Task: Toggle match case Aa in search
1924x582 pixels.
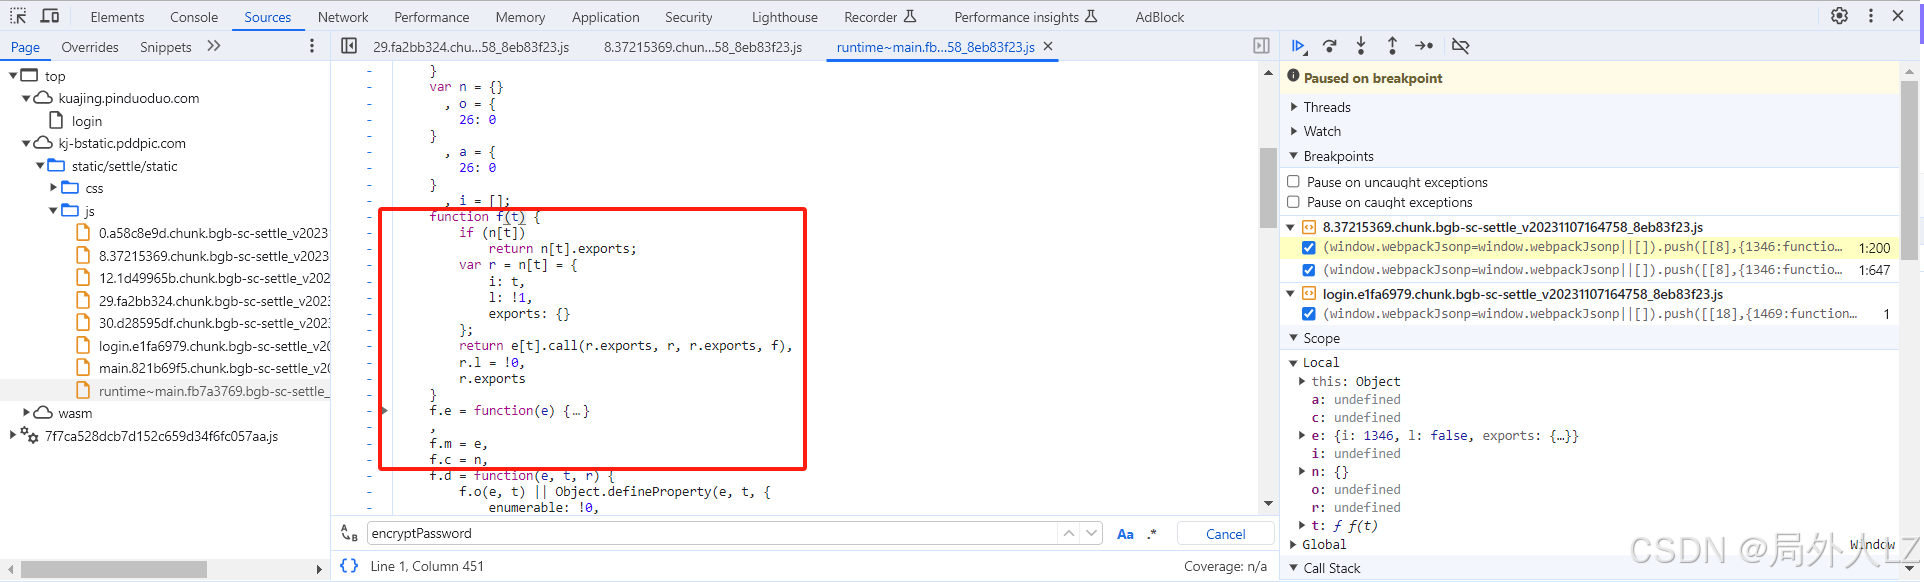Action: pos(1125,534)
